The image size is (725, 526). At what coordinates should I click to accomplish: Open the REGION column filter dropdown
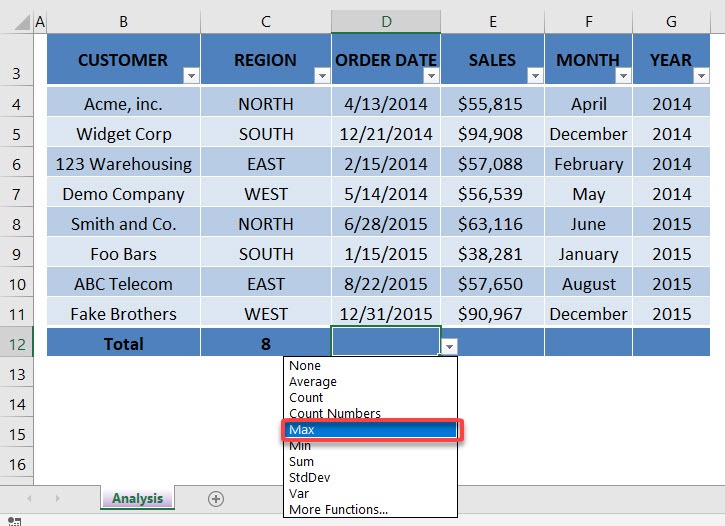point(322,75)
